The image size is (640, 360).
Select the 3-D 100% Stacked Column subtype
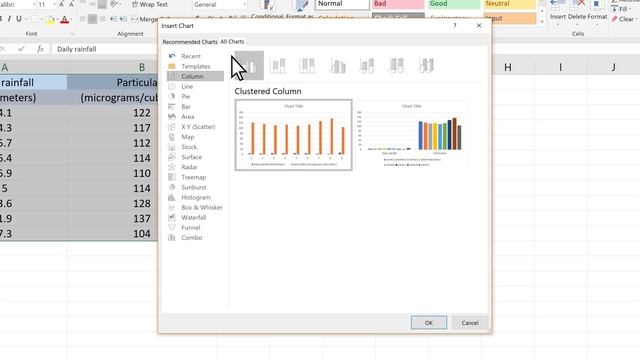[396, 65]
